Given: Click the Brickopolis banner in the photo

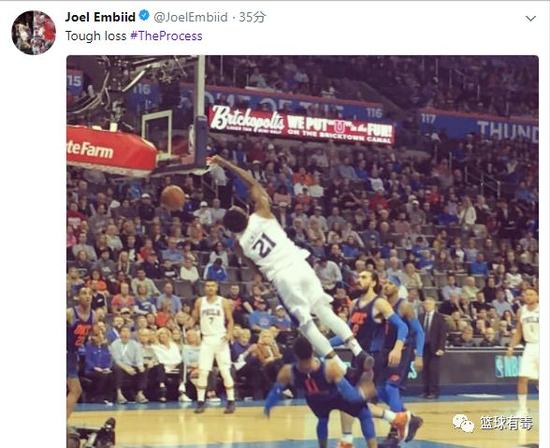Looking at the screenshot, I should tap(302, 125).
